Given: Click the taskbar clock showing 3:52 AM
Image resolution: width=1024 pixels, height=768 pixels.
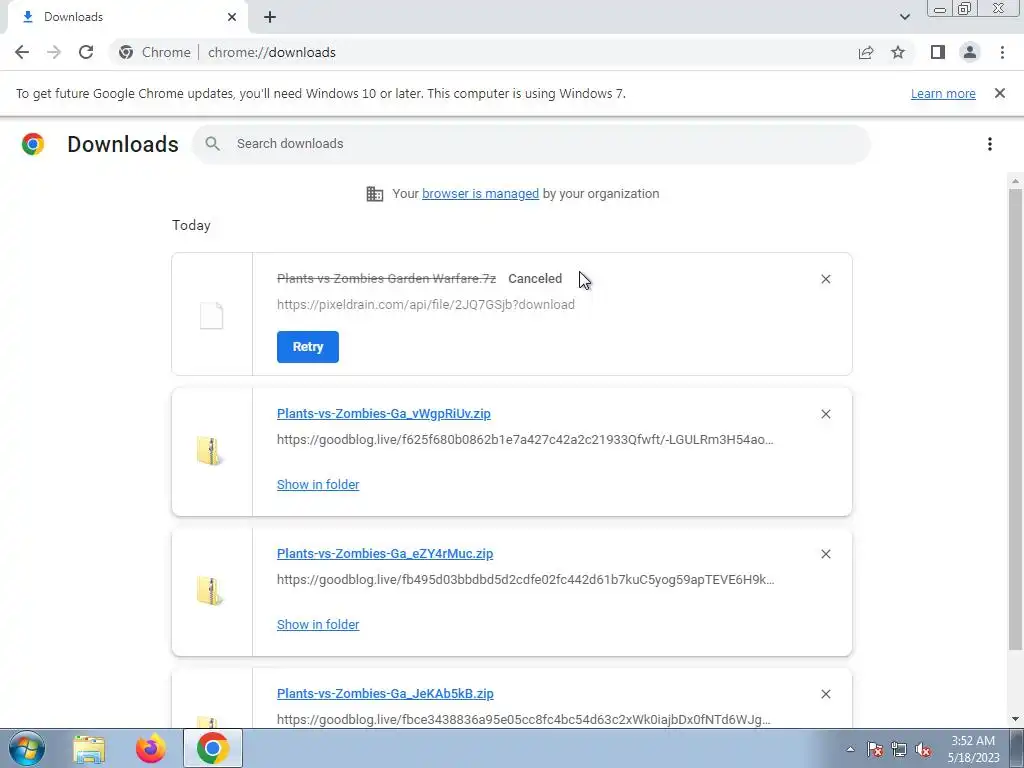Looking at the screenshot, I should pyautogui.click(x=973, y=749).
